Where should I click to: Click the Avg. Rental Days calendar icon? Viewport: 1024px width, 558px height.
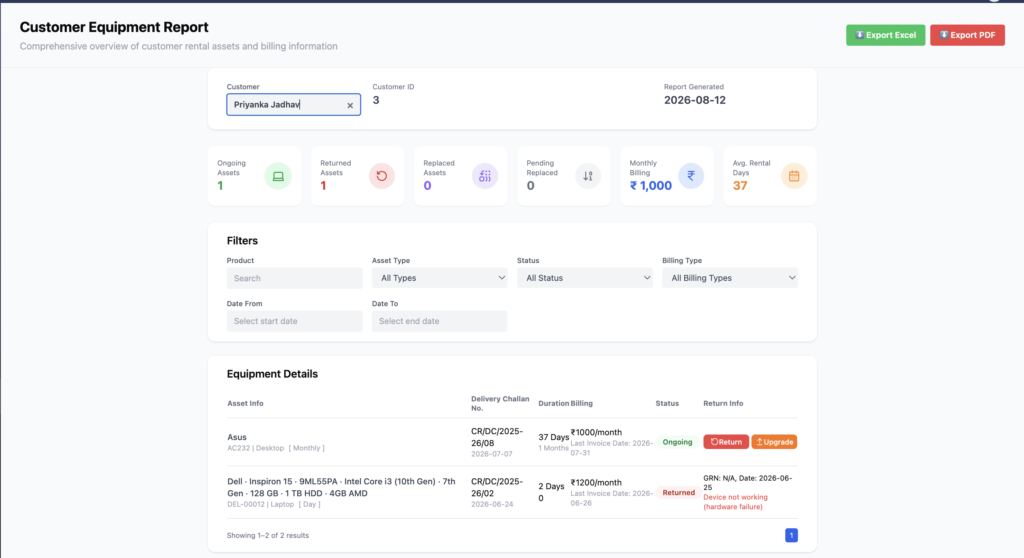794,176
